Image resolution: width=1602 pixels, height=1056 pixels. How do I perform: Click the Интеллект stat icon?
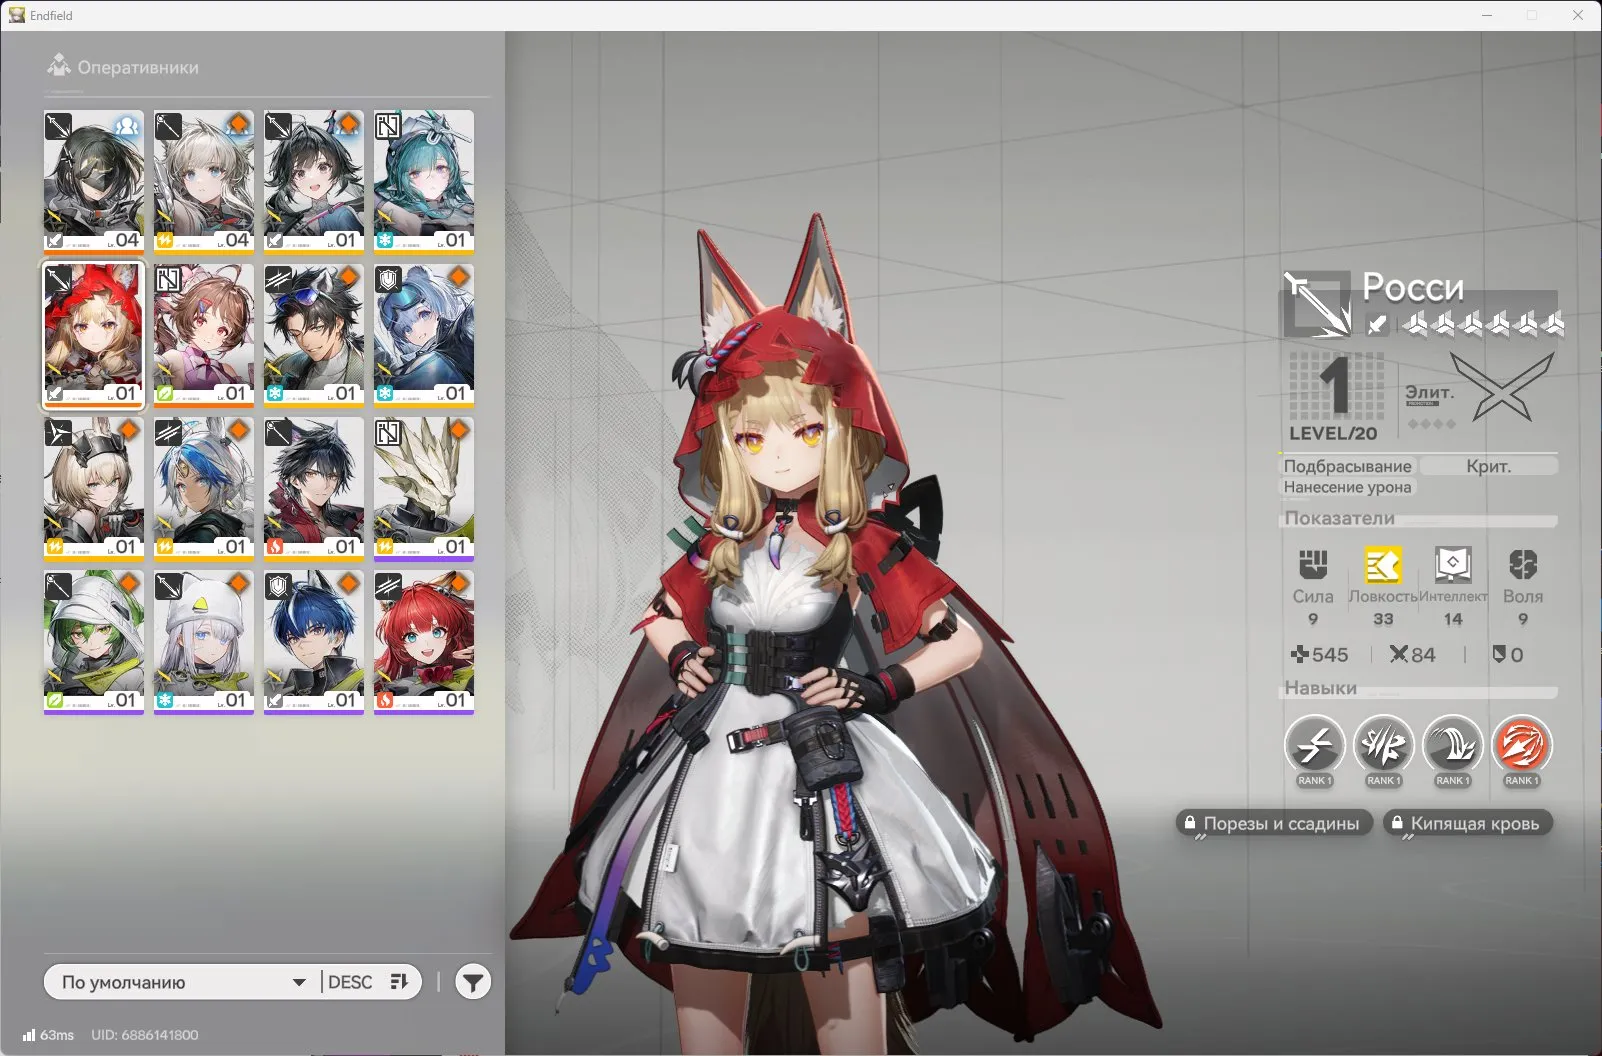[1453, 565]
